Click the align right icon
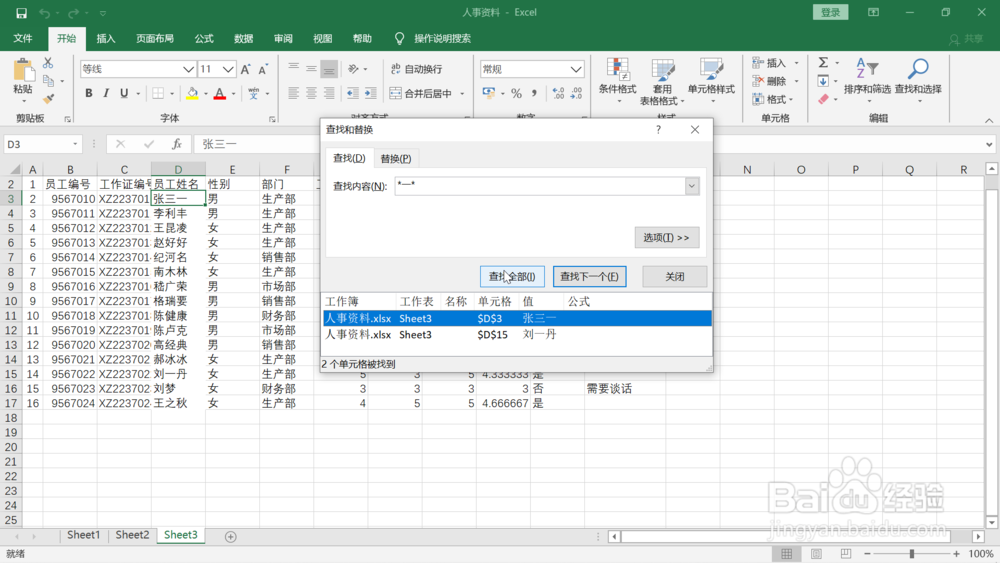 (x=329, y=93)
